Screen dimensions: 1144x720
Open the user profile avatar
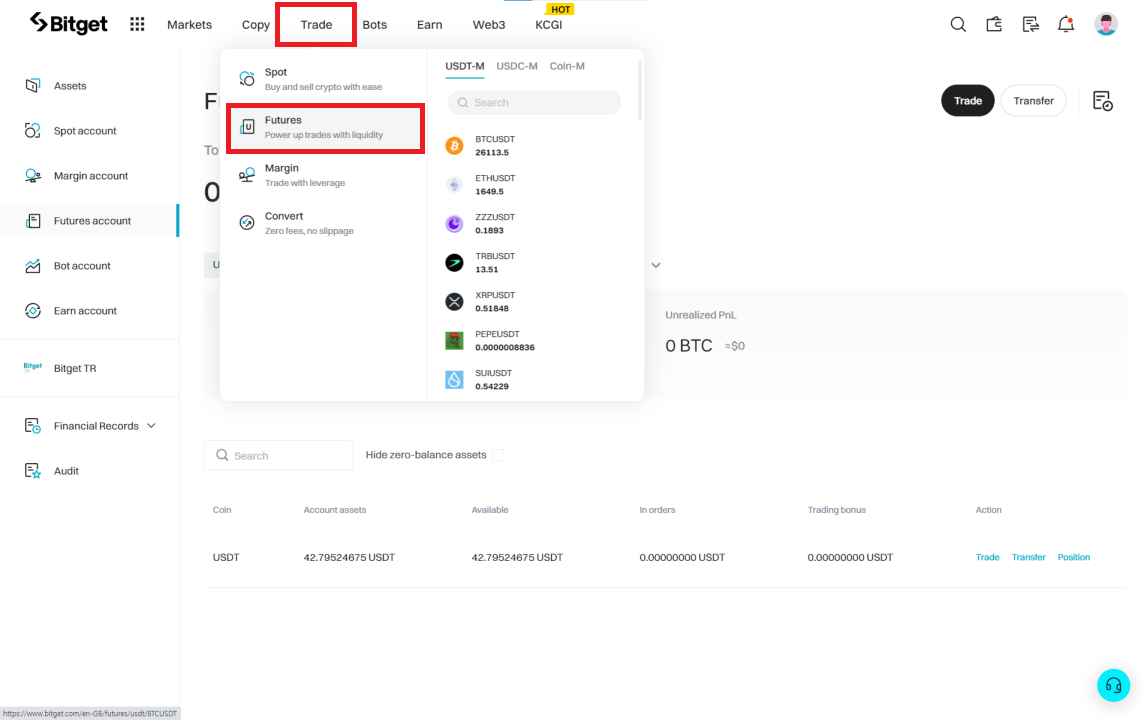click(1105, 24)
